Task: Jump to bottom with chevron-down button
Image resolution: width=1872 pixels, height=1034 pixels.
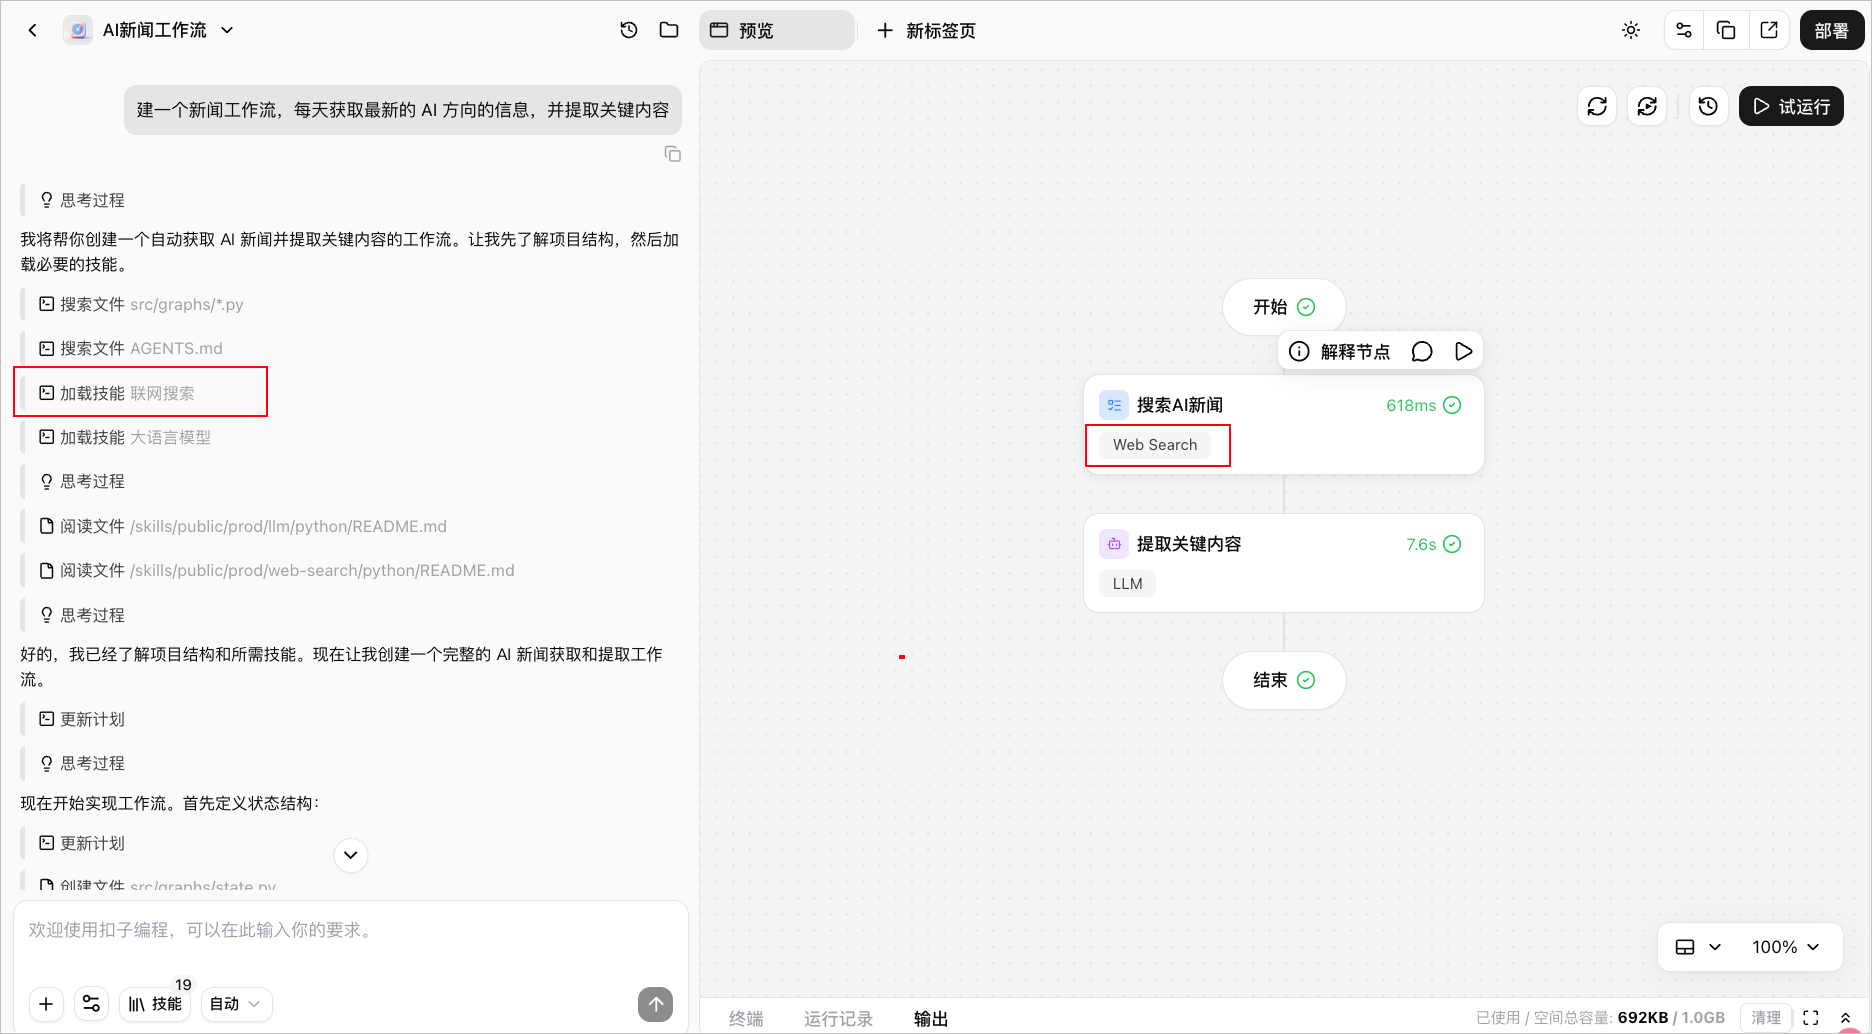Action: click(x=351, y=855)
